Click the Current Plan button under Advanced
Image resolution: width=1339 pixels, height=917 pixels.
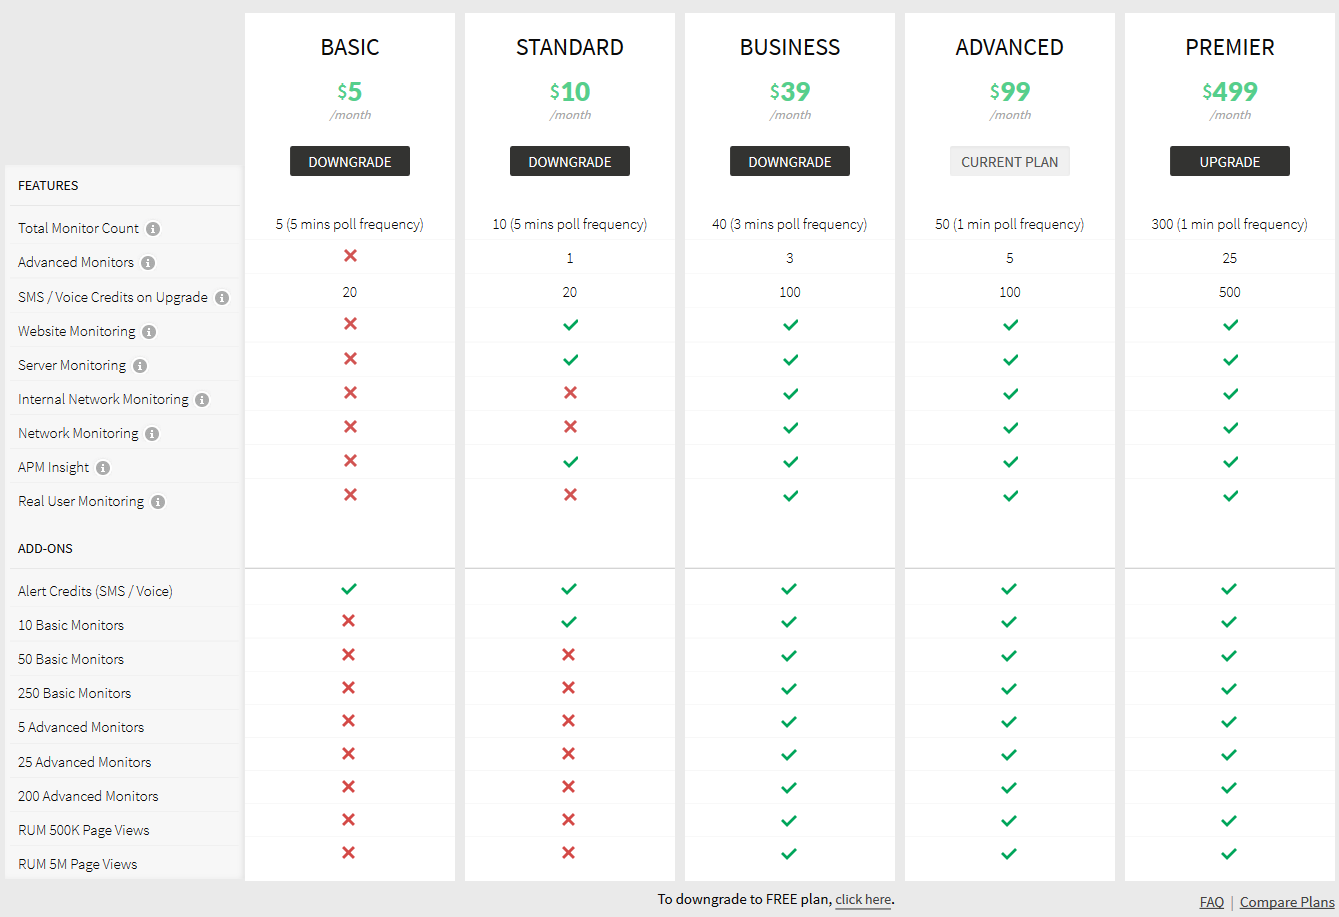click(x=1010, y=162)
